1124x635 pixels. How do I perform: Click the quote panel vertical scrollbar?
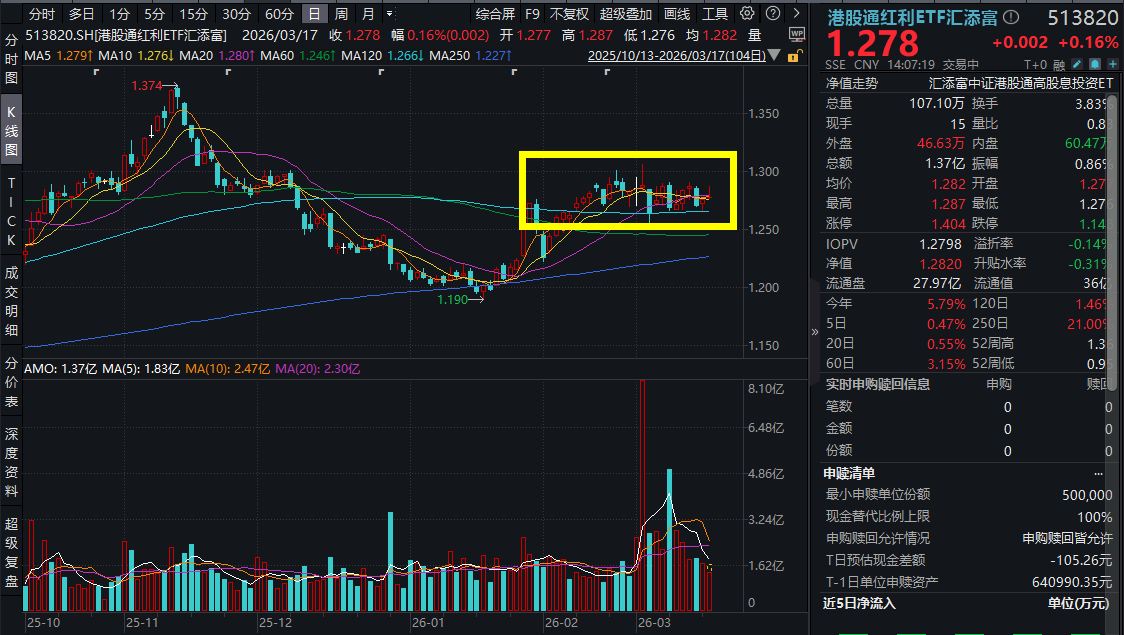click(x=1118, y=300)
